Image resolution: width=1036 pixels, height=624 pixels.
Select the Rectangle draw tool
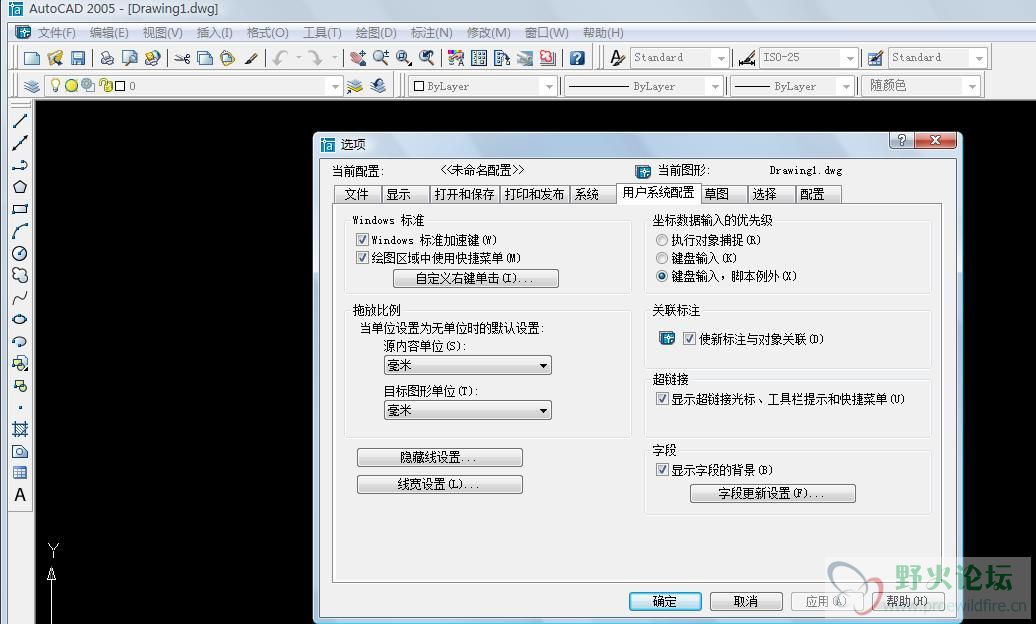(20, 209)
